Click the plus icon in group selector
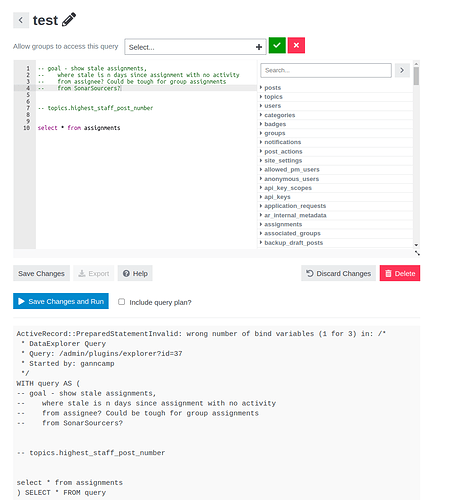 click(259, 47)
